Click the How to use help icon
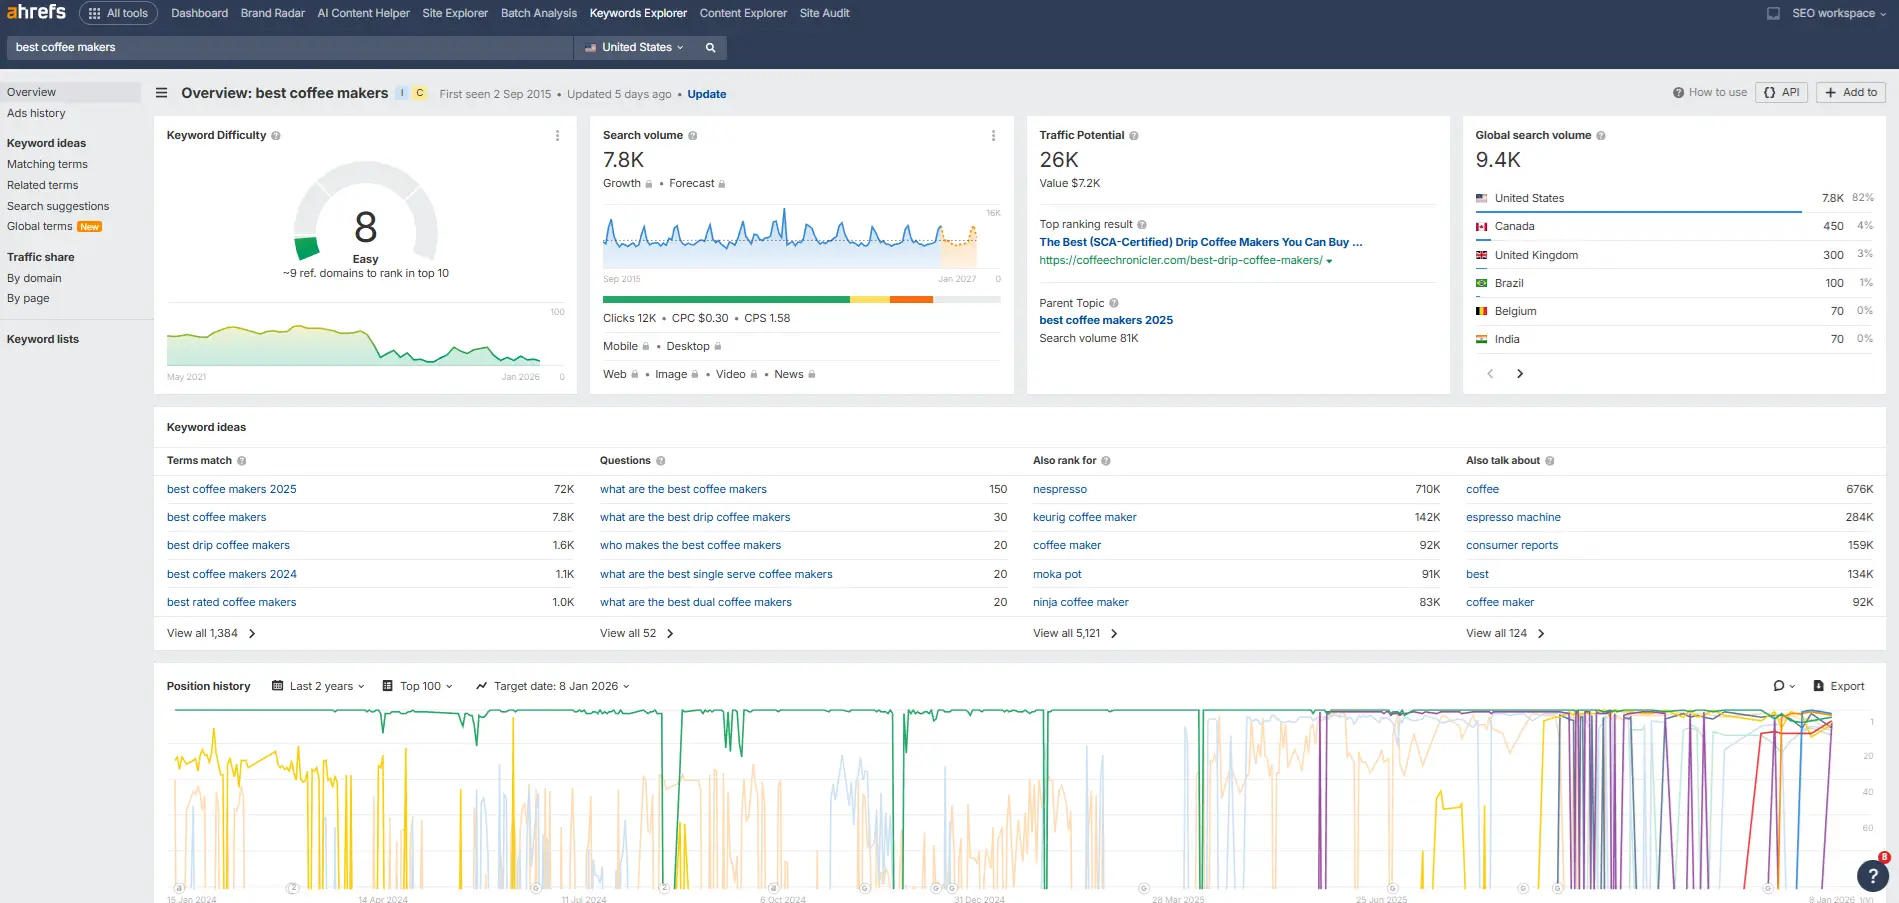Viewport: 1899px width, 903px height. [1677, 92]
